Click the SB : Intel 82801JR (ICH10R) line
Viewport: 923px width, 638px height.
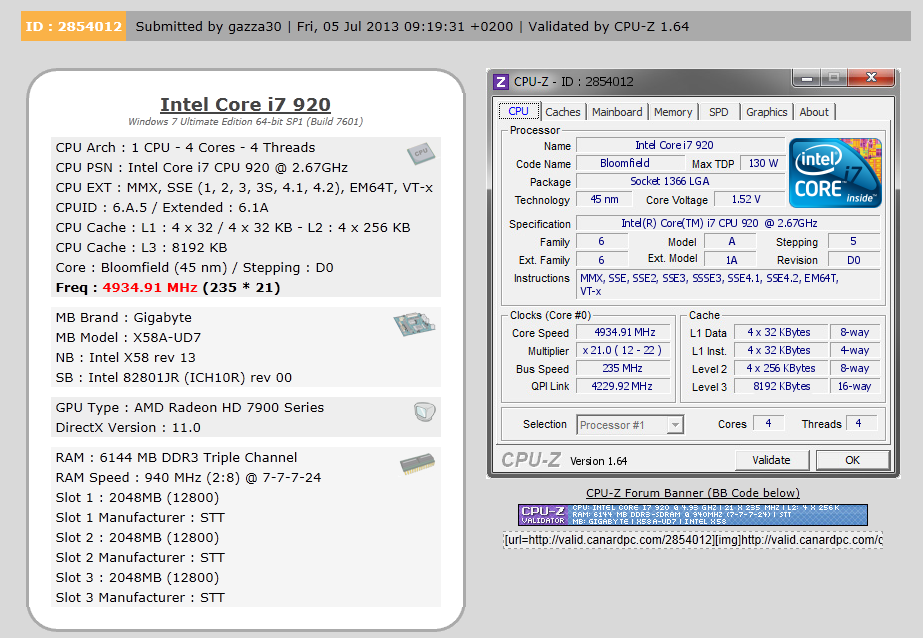pyautogui.click(x=174, y=378)
